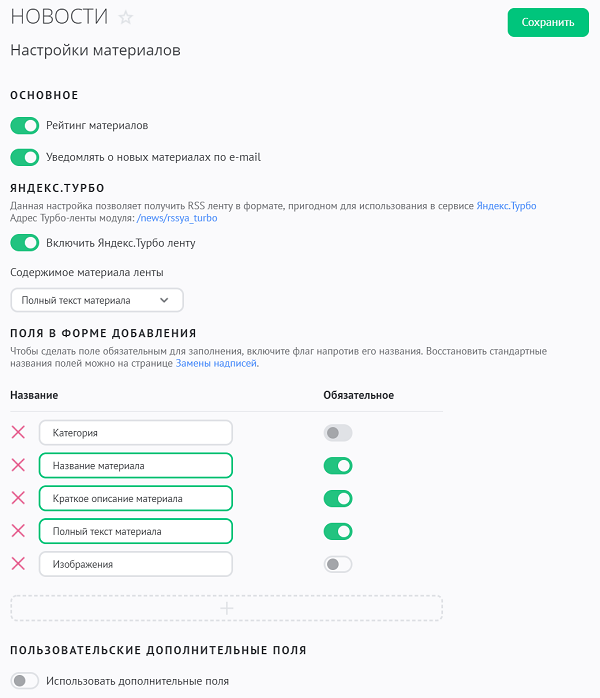This screenshot has width=600, height=698.
Task: Make Категория field required
Action: 338,433
